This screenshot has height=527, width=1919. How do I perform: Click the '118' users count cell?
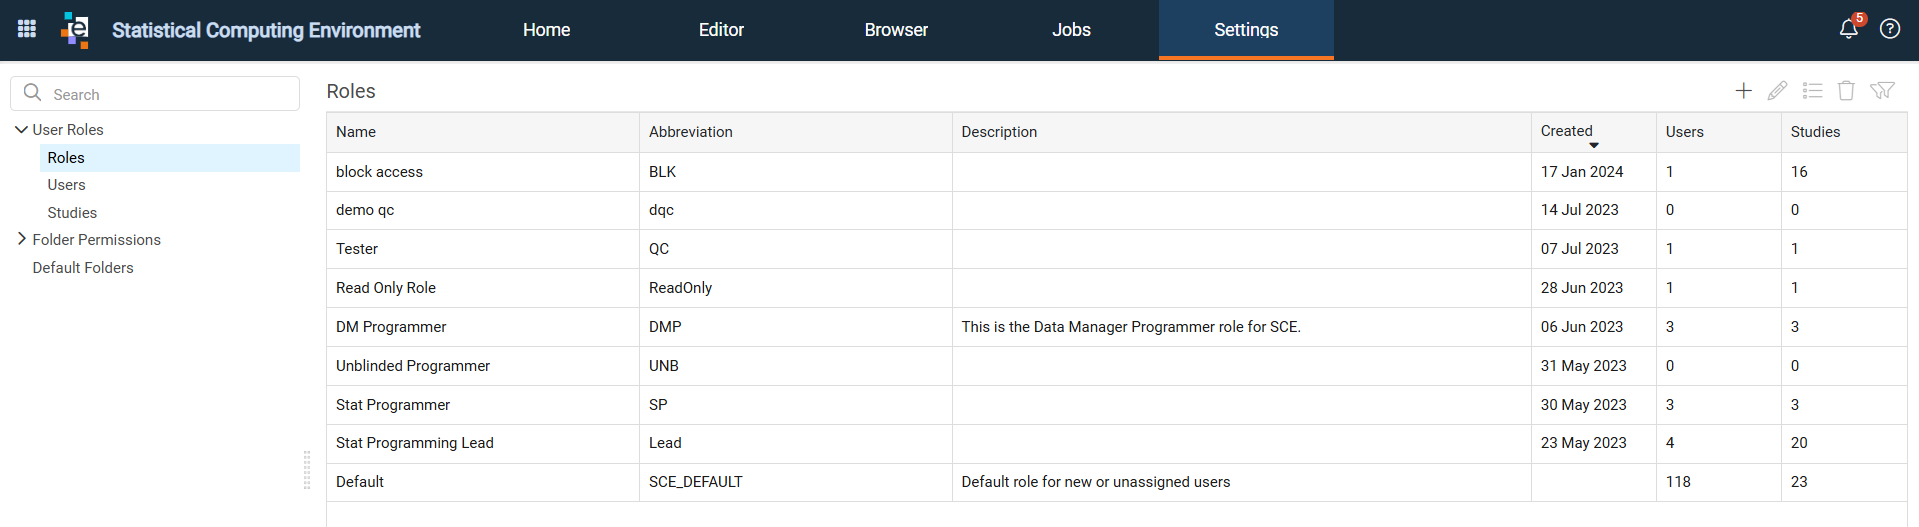coord(1719,482)
